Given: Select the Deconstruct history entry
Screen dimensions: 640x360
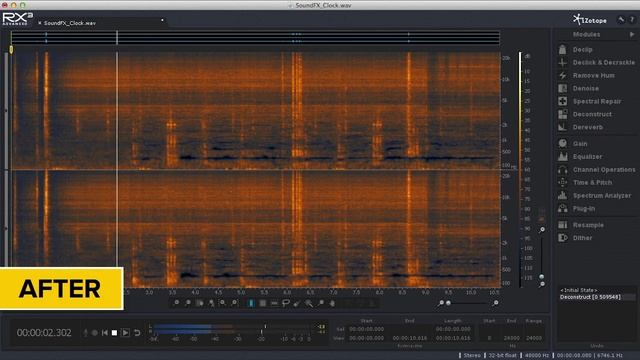Looking at the screenshot, I should tap(590, 297).
